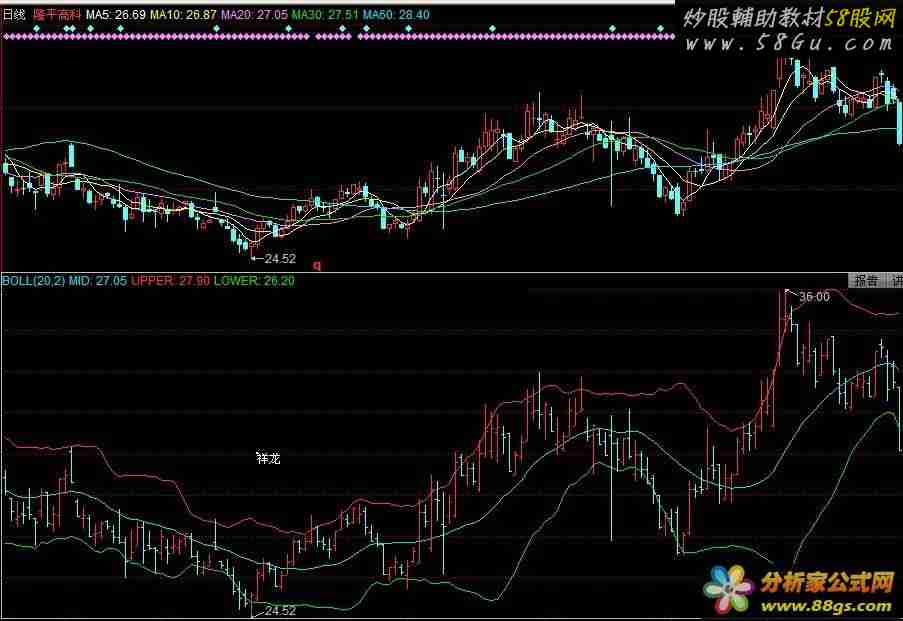Click the green LOWER band value label
903x621 pixels.
click(x=241, y=281)
